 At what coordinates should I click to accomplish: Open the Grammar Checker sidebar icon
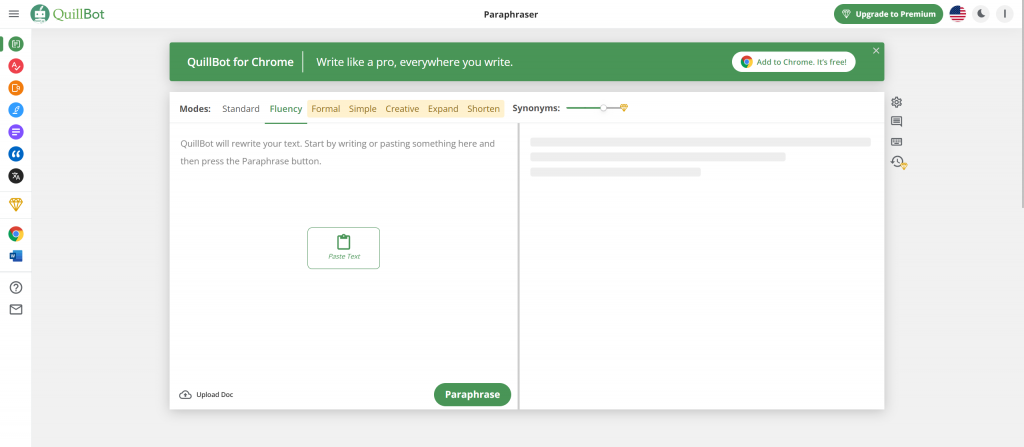click(16, 66)
